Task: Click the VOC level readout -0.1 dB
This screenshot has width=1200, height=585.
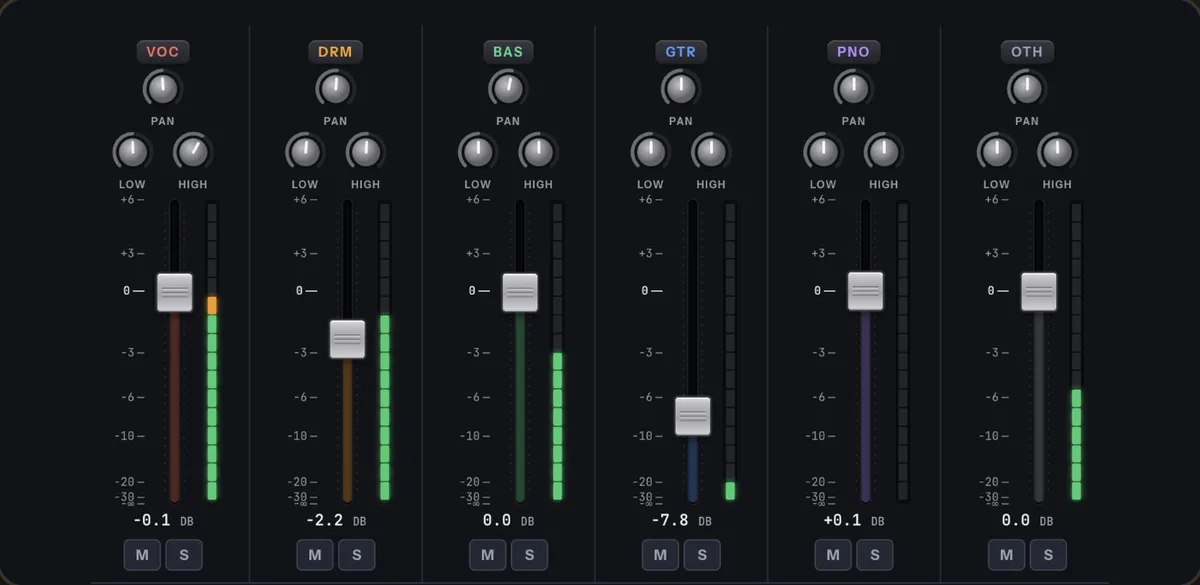Action: [x=164, y=520]
